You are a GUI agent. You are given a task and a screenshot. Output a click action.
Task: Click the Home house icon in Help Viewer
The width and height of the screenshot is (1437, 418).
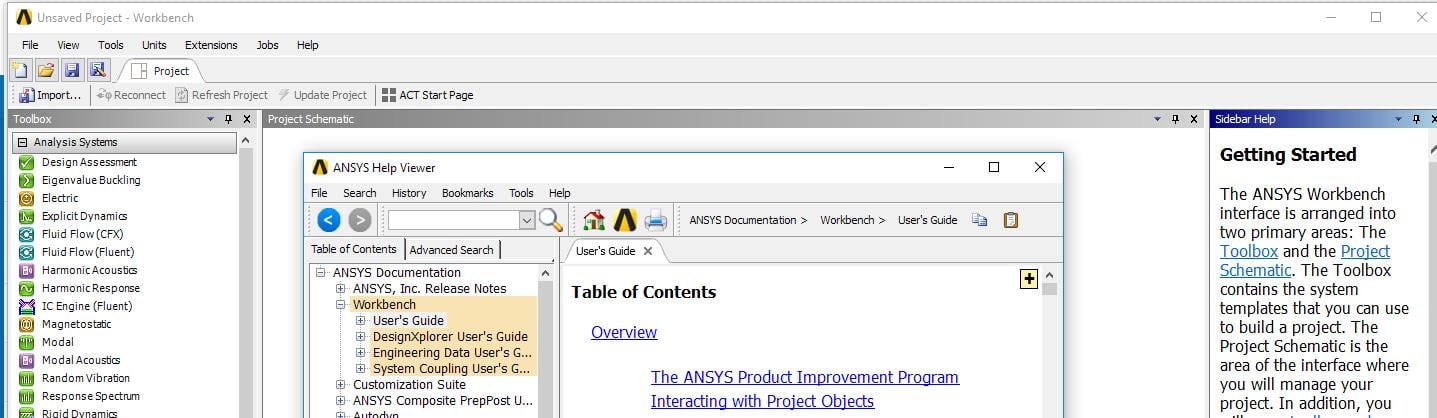point(594,220)
